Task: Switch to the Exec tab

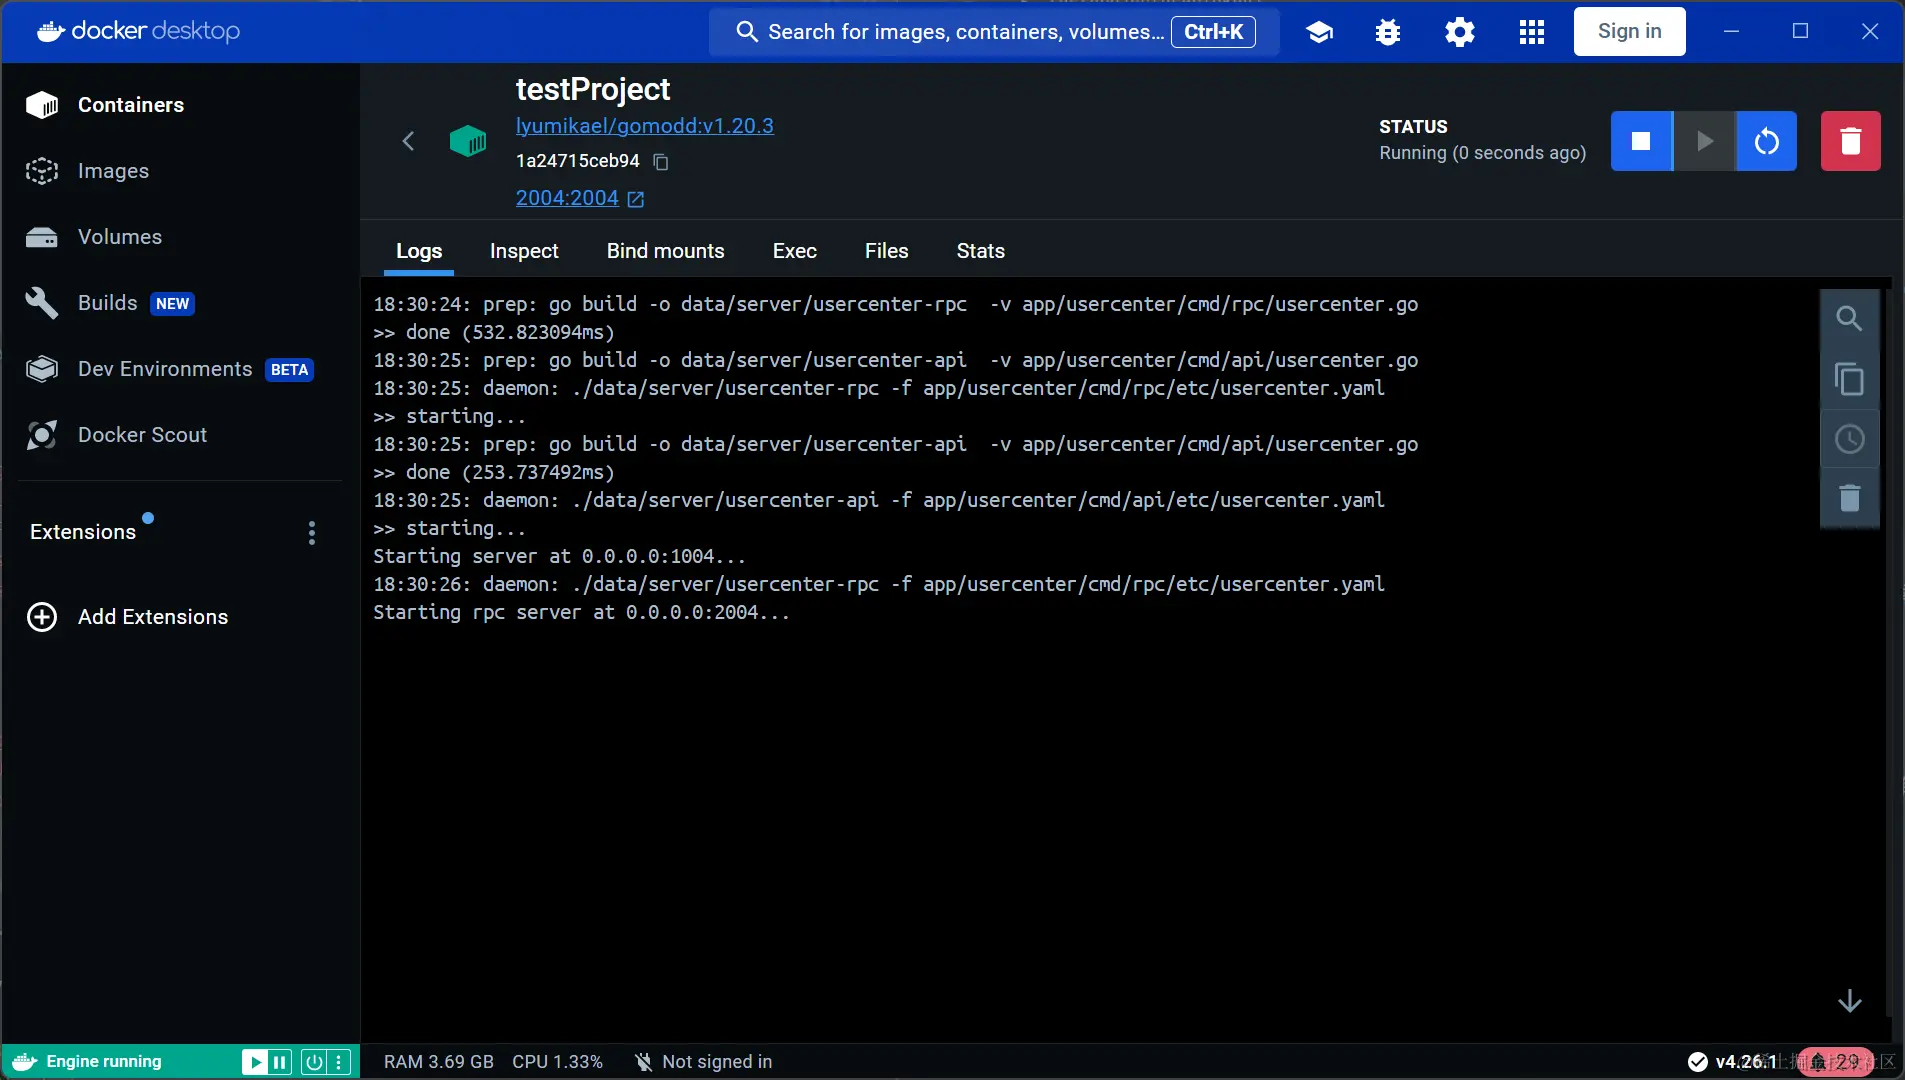Action: [795, 251]
